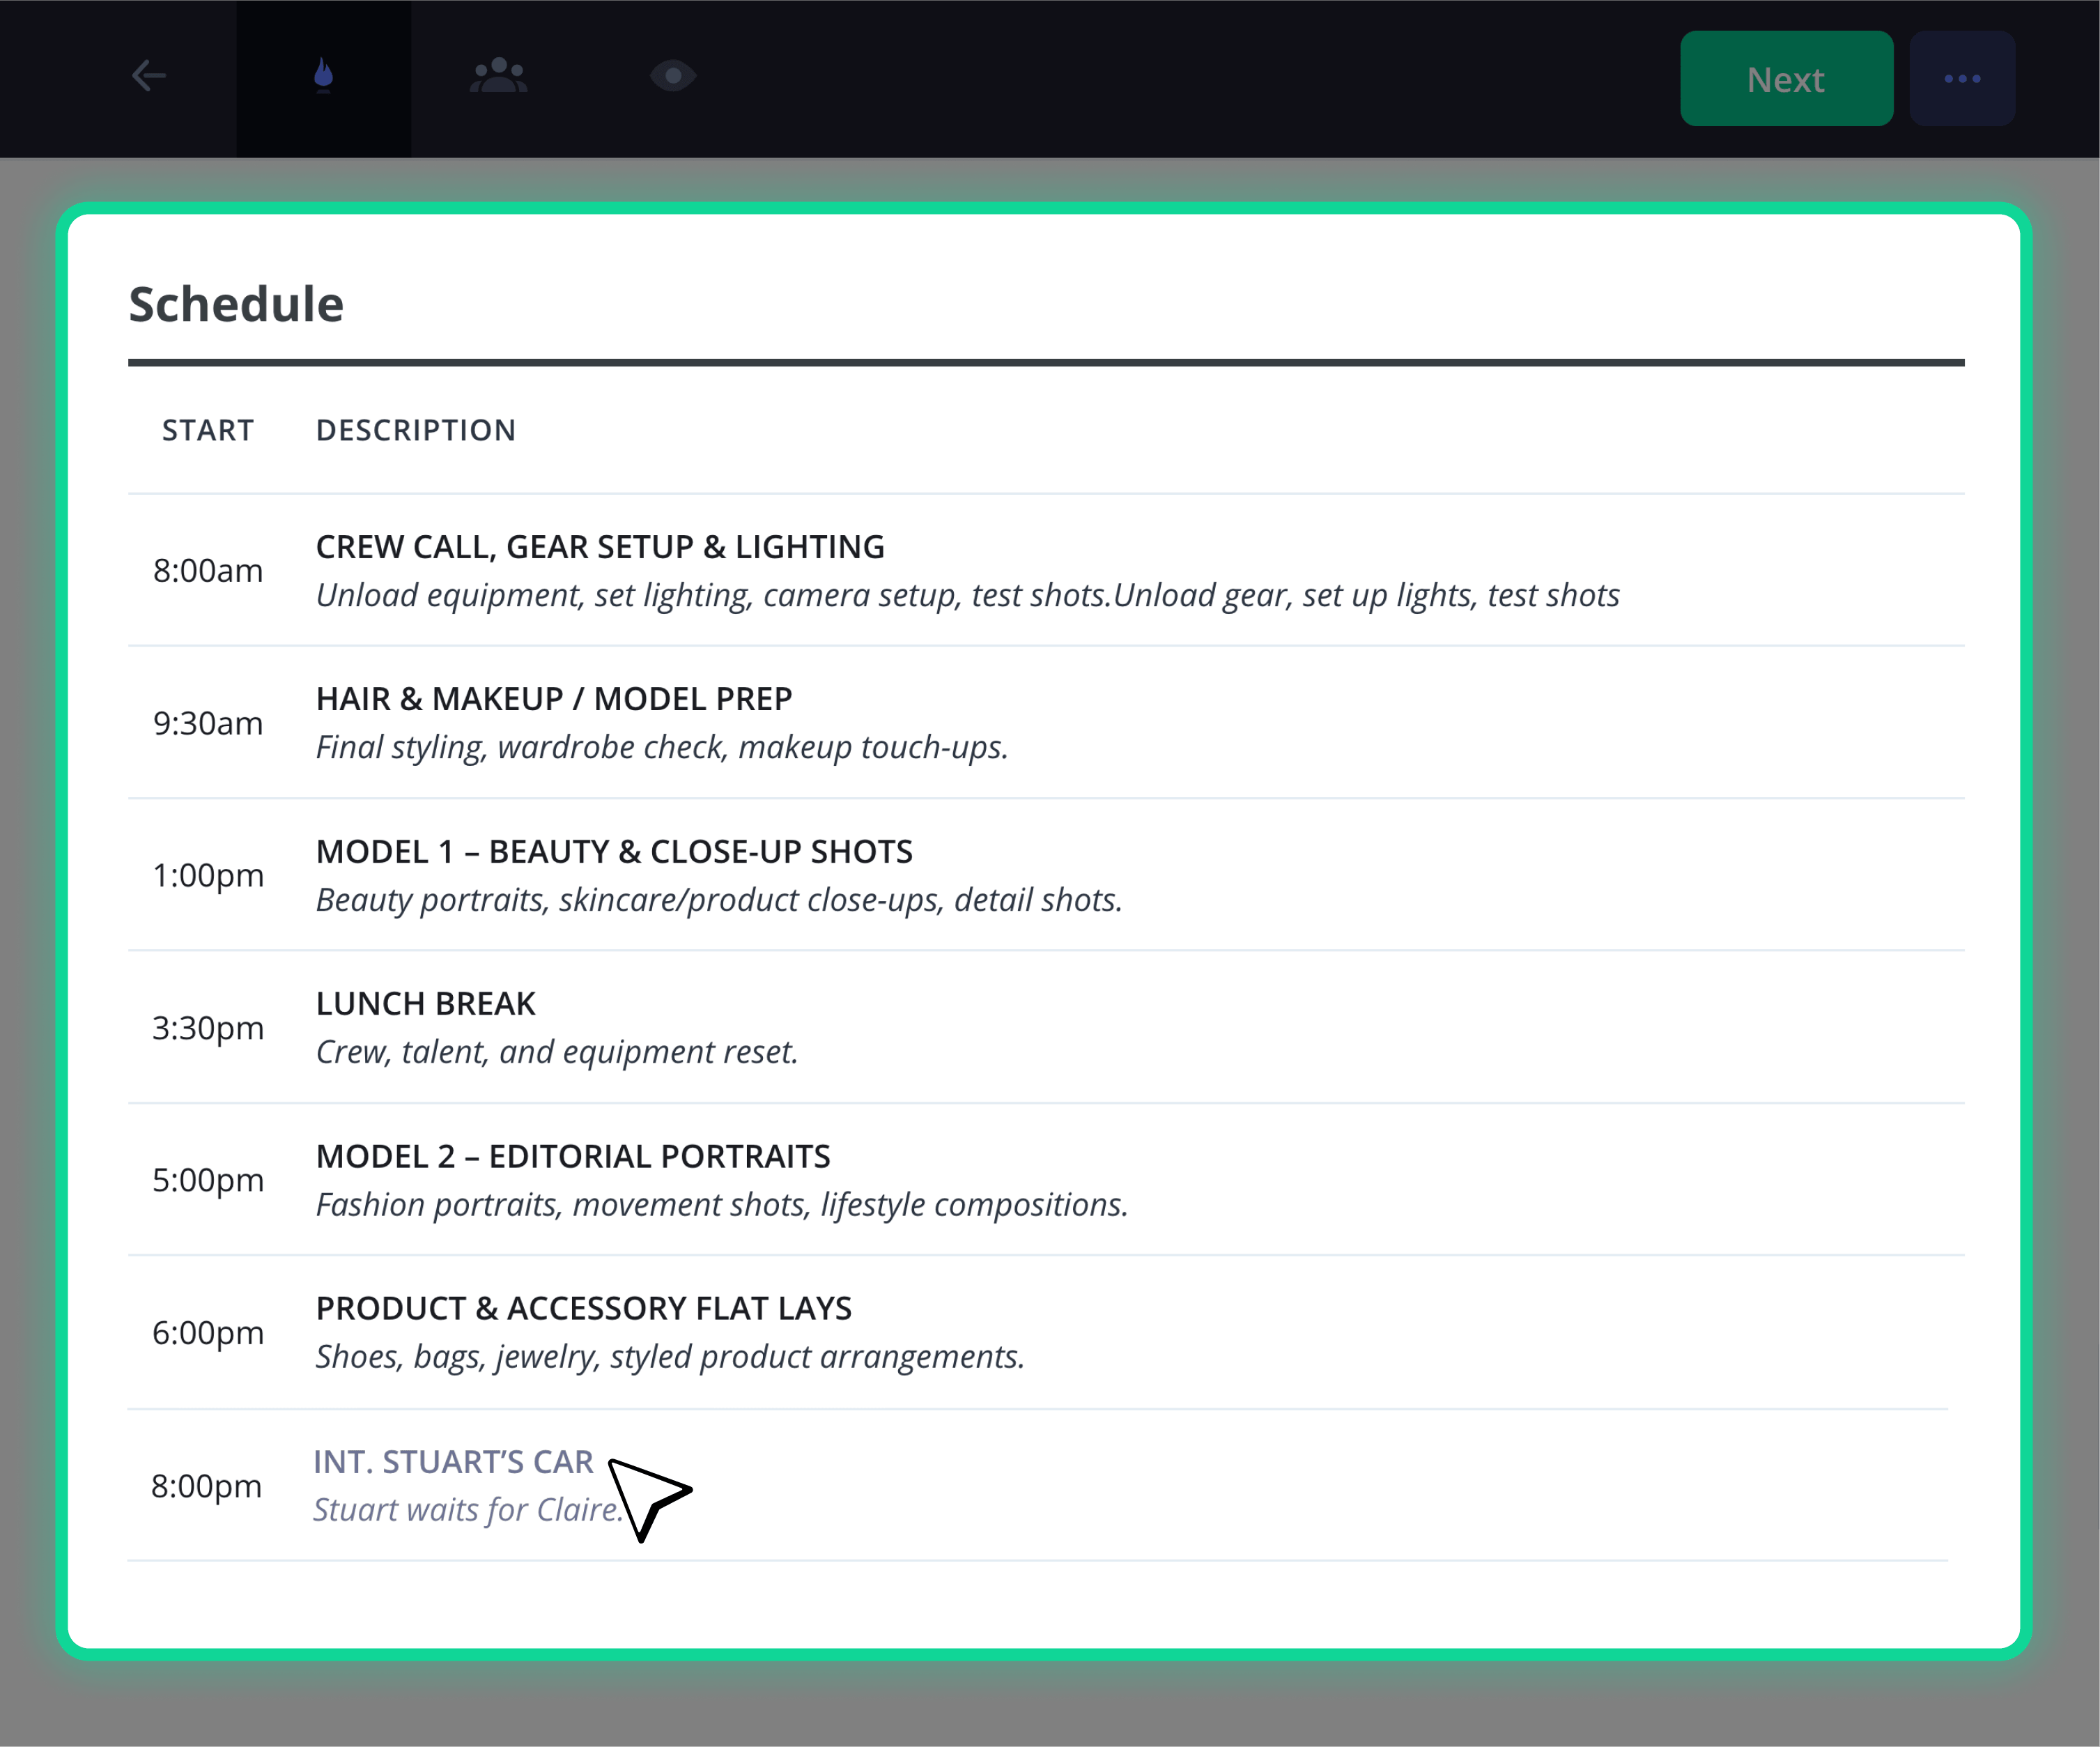2100x1747 pixels.
Task: Click the 3:30pm start time
Action: (x=208, y=1028)
